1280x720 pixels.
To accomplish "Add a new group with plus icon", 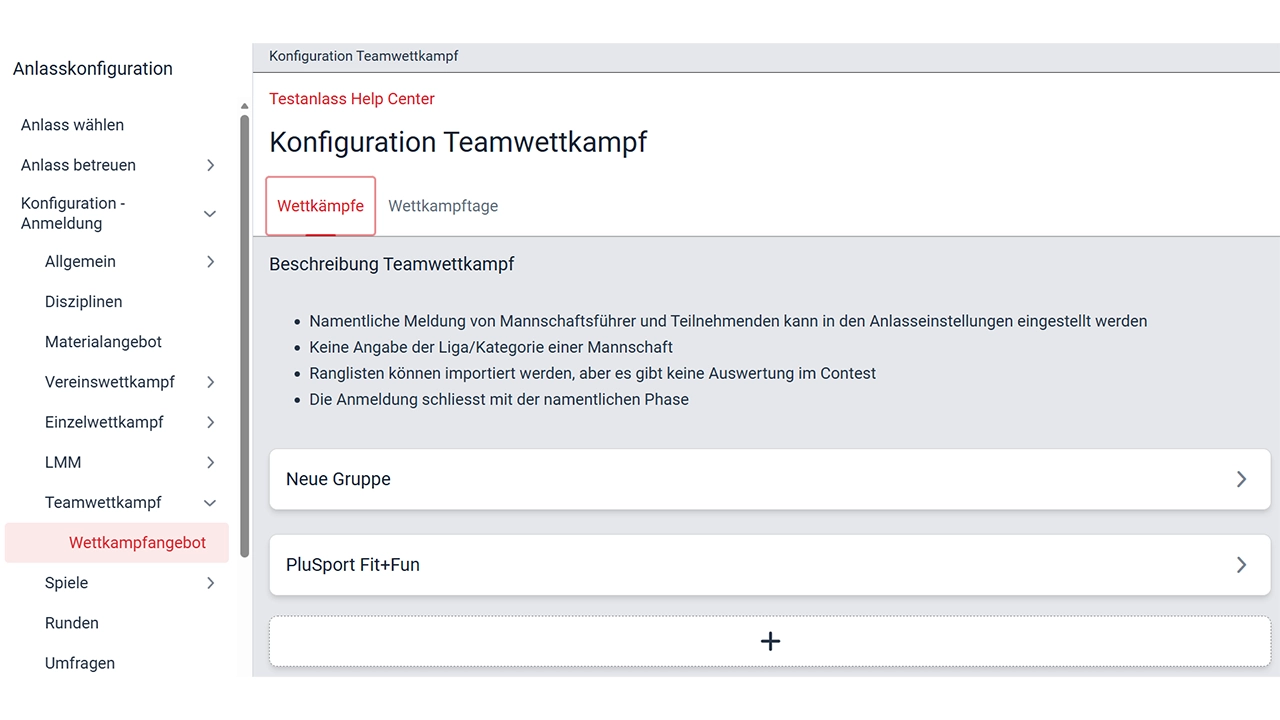I will coord(770,641).
